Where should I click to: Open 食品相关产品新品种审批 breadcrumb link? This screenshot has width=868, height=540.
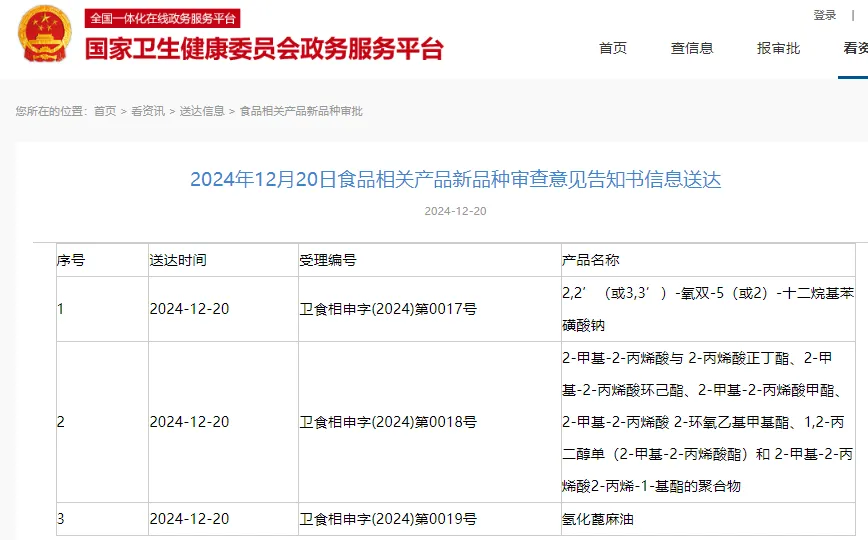[x=301, y=111]
